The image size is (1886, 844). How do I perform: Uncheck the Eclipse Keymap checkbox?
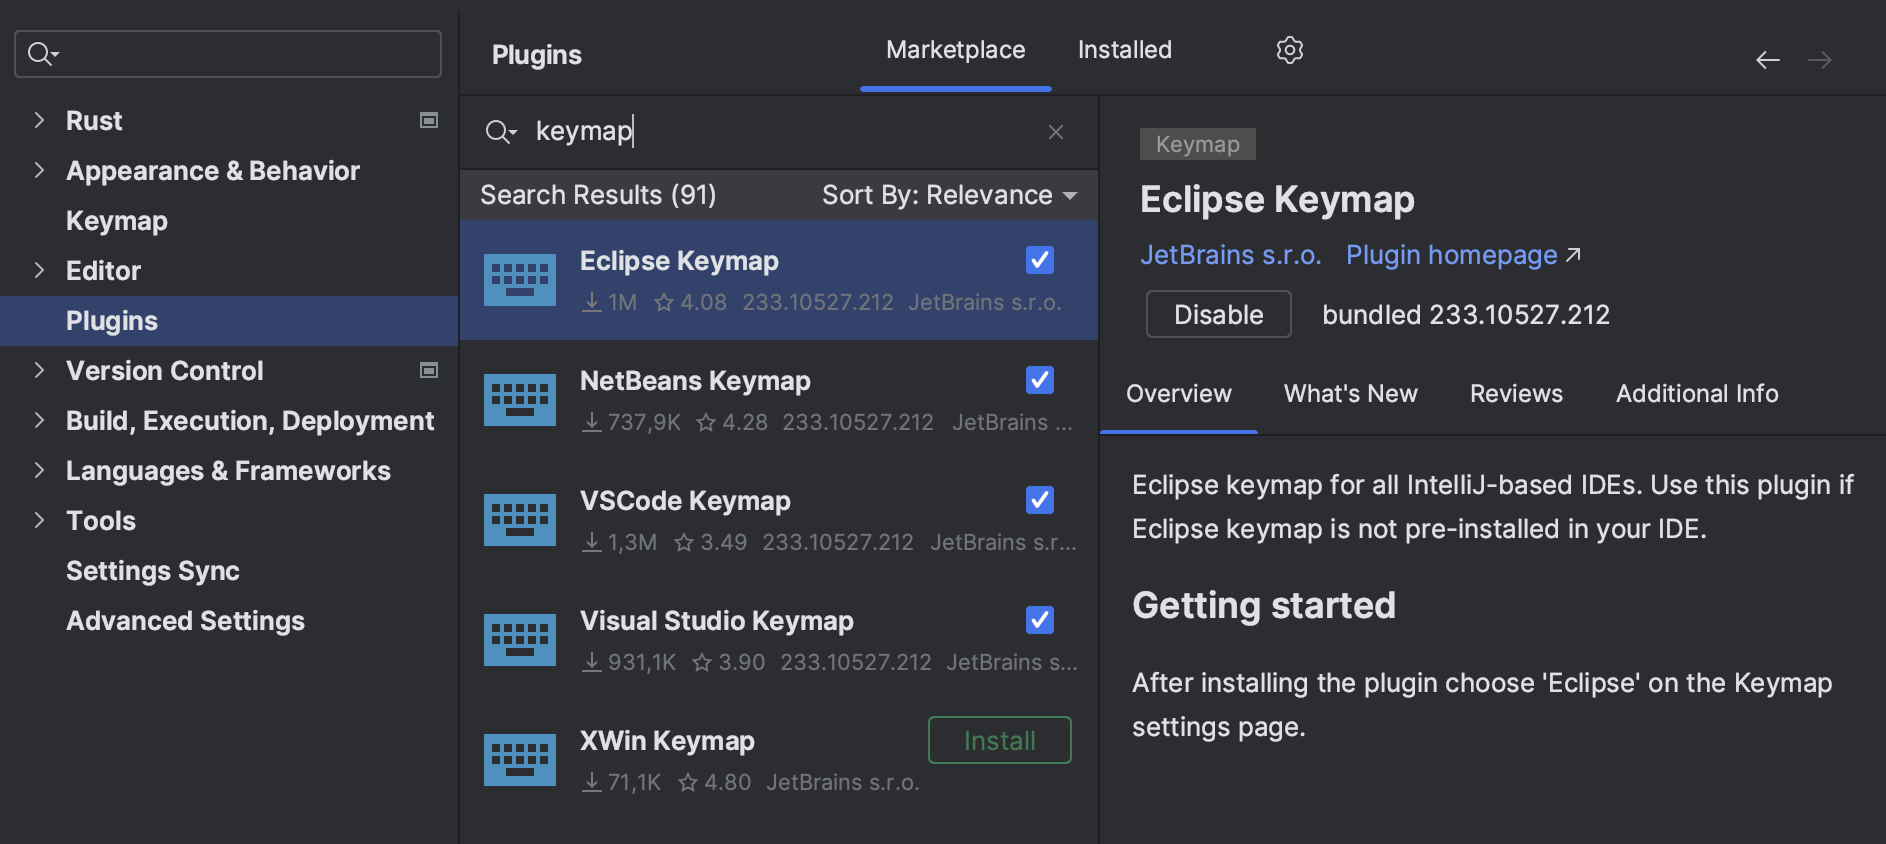(x=1039, y=260)
